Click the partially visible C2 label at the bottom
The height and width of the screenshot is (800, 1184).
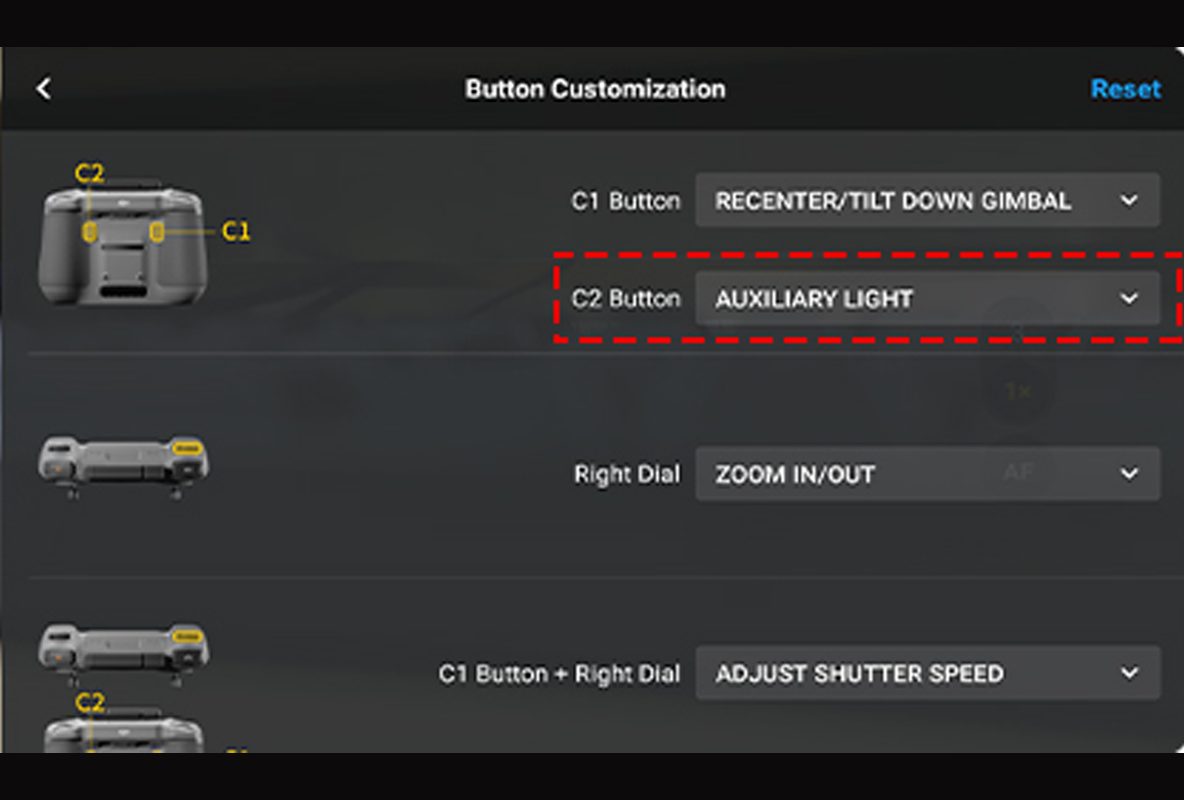click(89, 703)
